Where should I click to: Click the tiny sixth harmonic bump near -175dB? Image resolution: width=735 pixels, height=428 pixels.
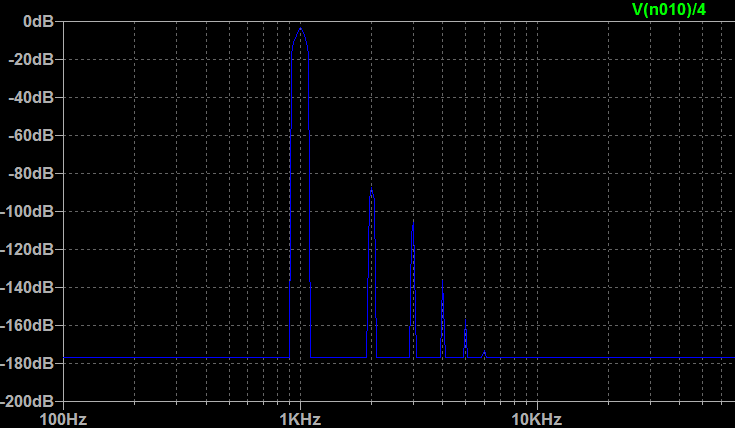pyautogui.click(x=485, y=353)
